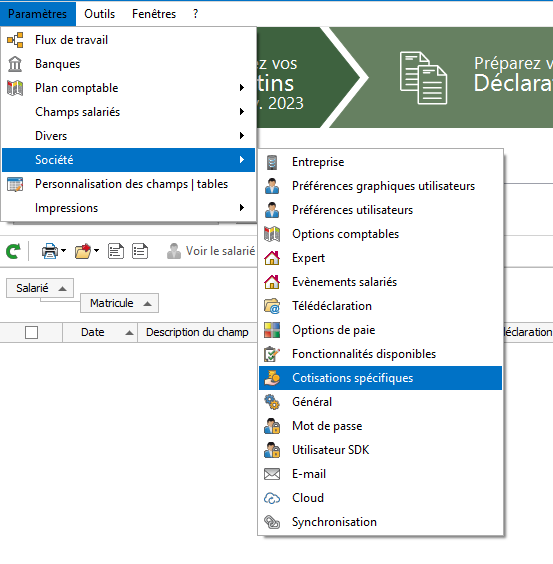Open the export folder dropdown arrow

coord(96,250)
